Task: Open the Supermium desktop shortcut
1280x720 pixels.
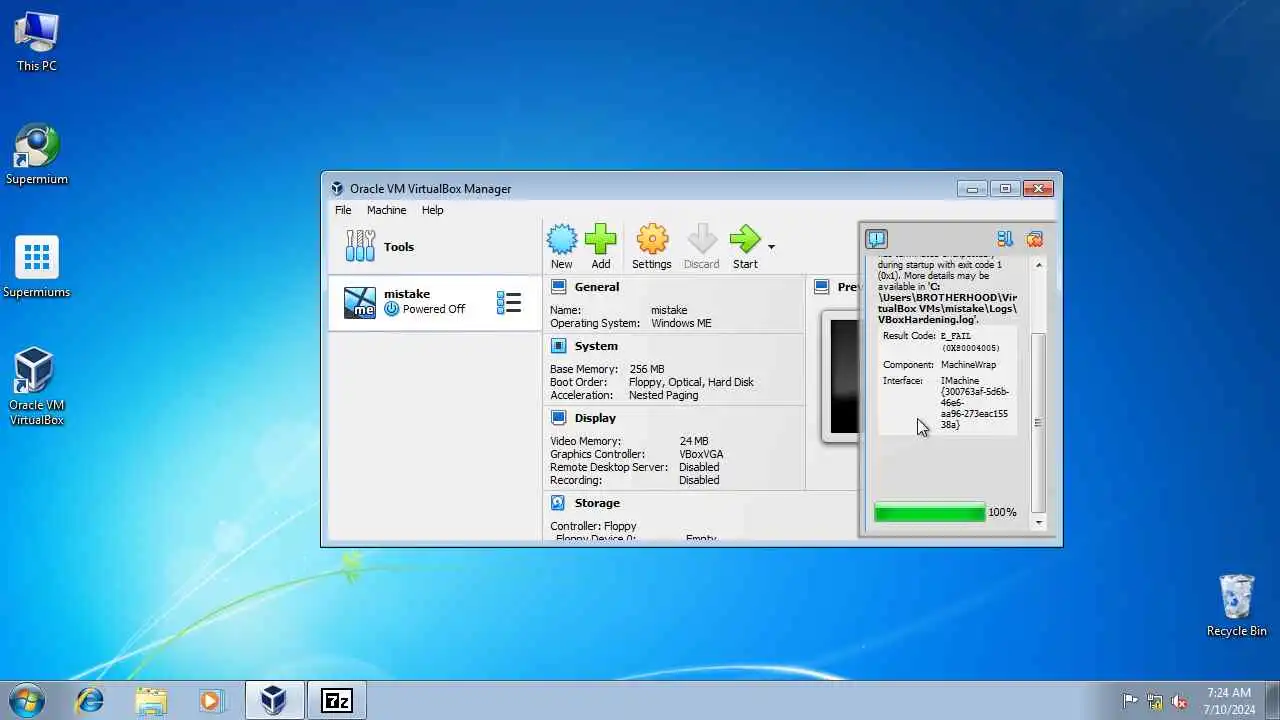Action: click(x=36, y=155)
